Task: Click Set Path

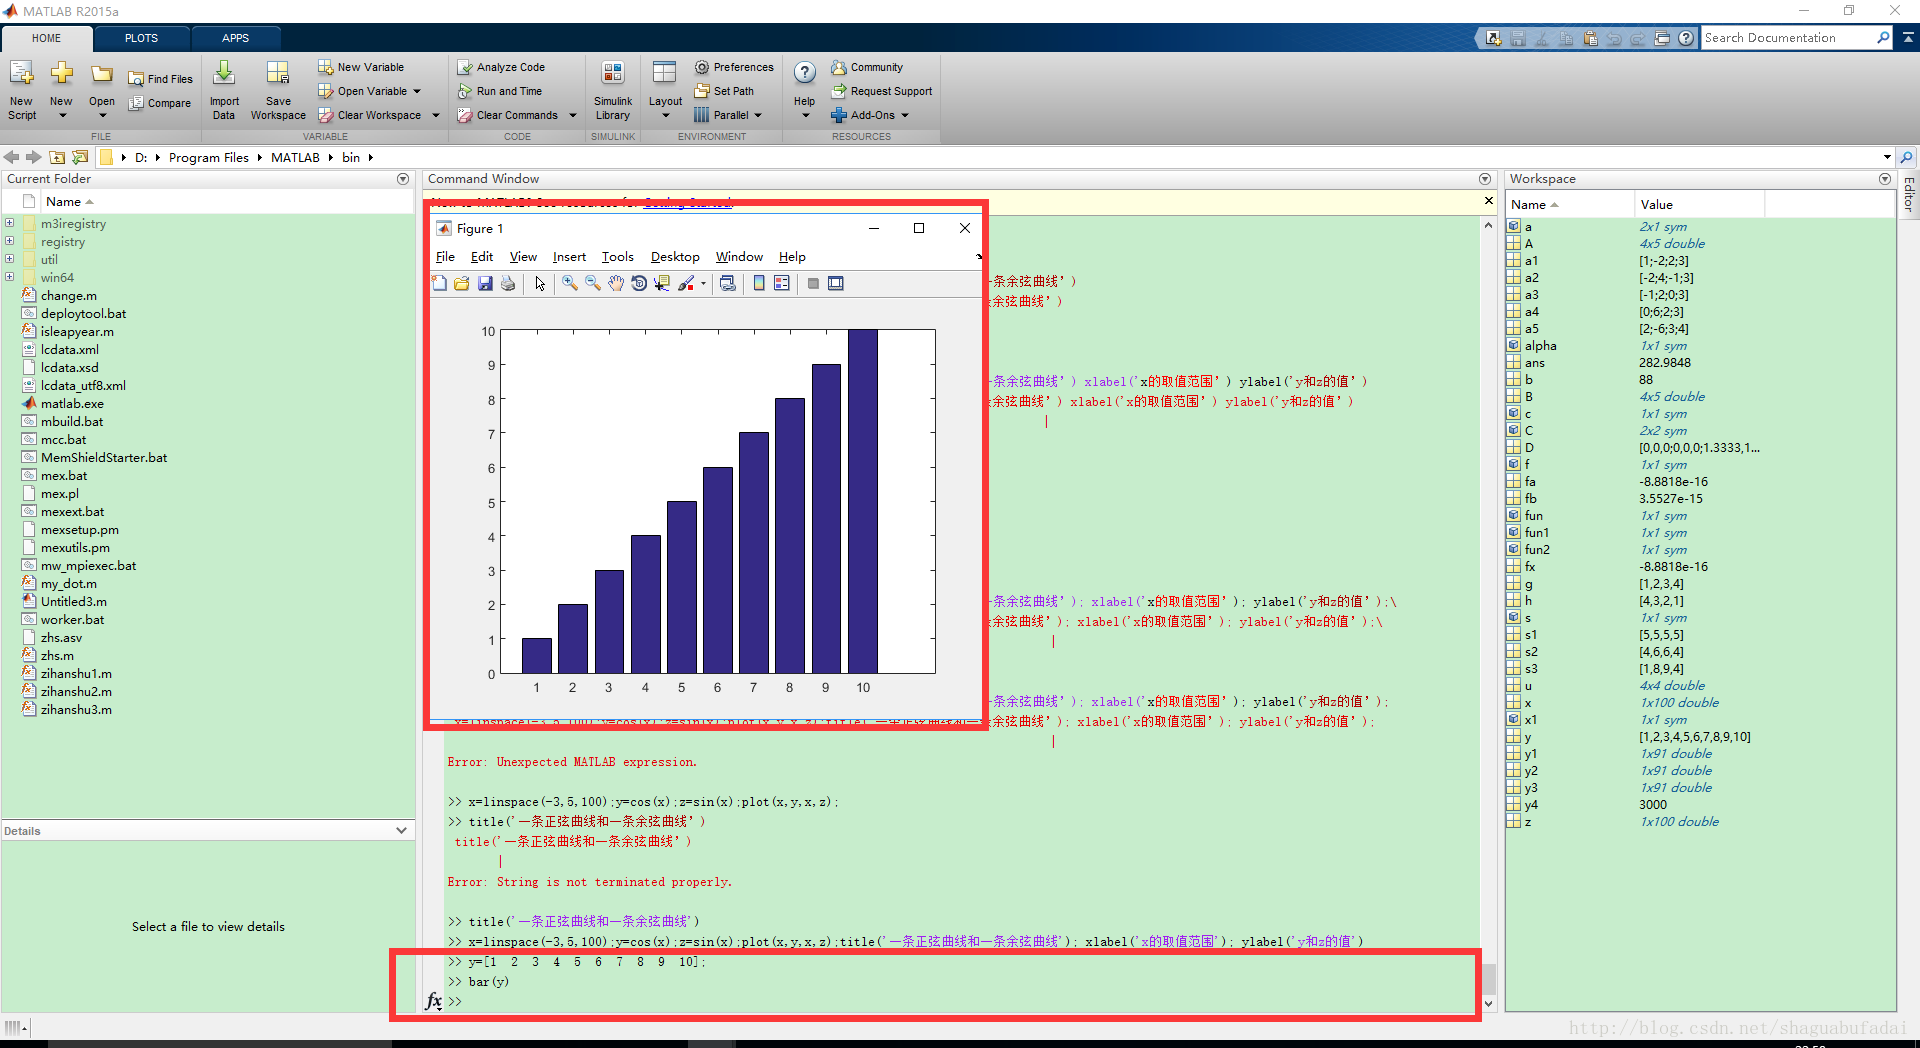Action: point(724,91)
